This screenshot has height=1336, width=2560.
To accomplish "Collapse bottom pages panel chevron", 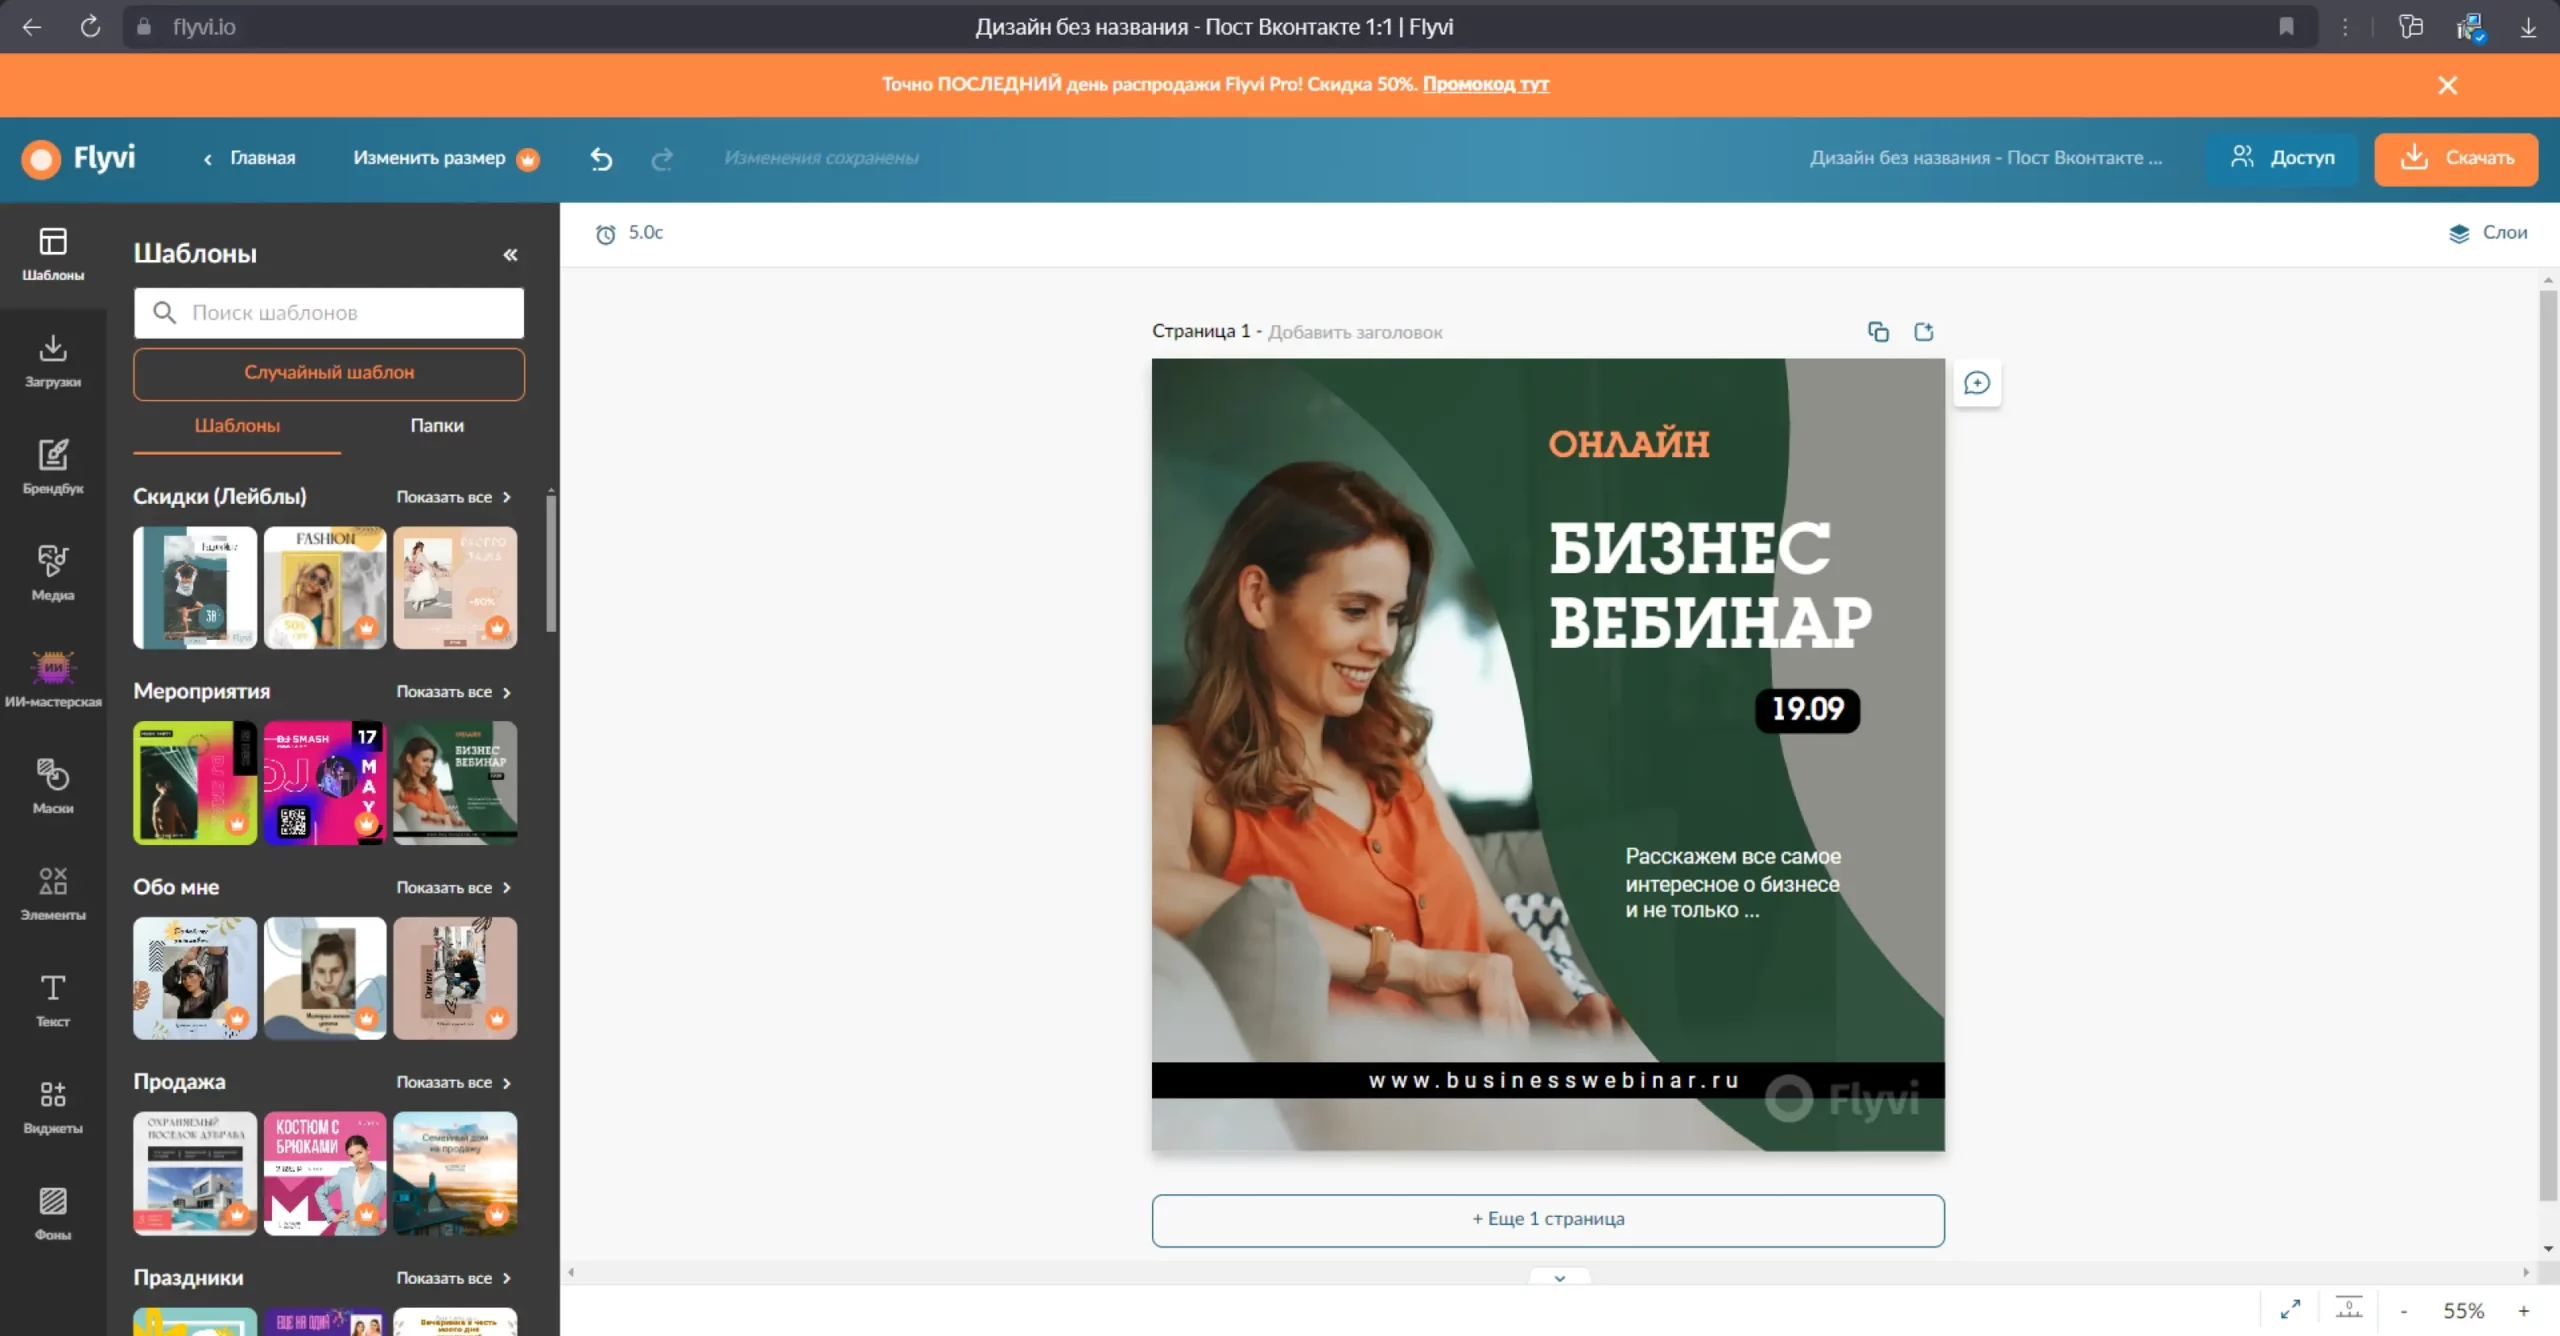I will (x=1559, y=1278).
